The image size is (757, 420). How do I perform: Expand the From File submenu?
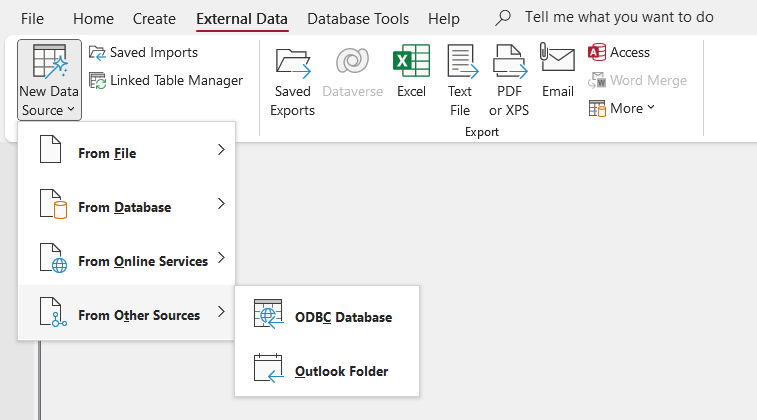[x=126, y=153]
